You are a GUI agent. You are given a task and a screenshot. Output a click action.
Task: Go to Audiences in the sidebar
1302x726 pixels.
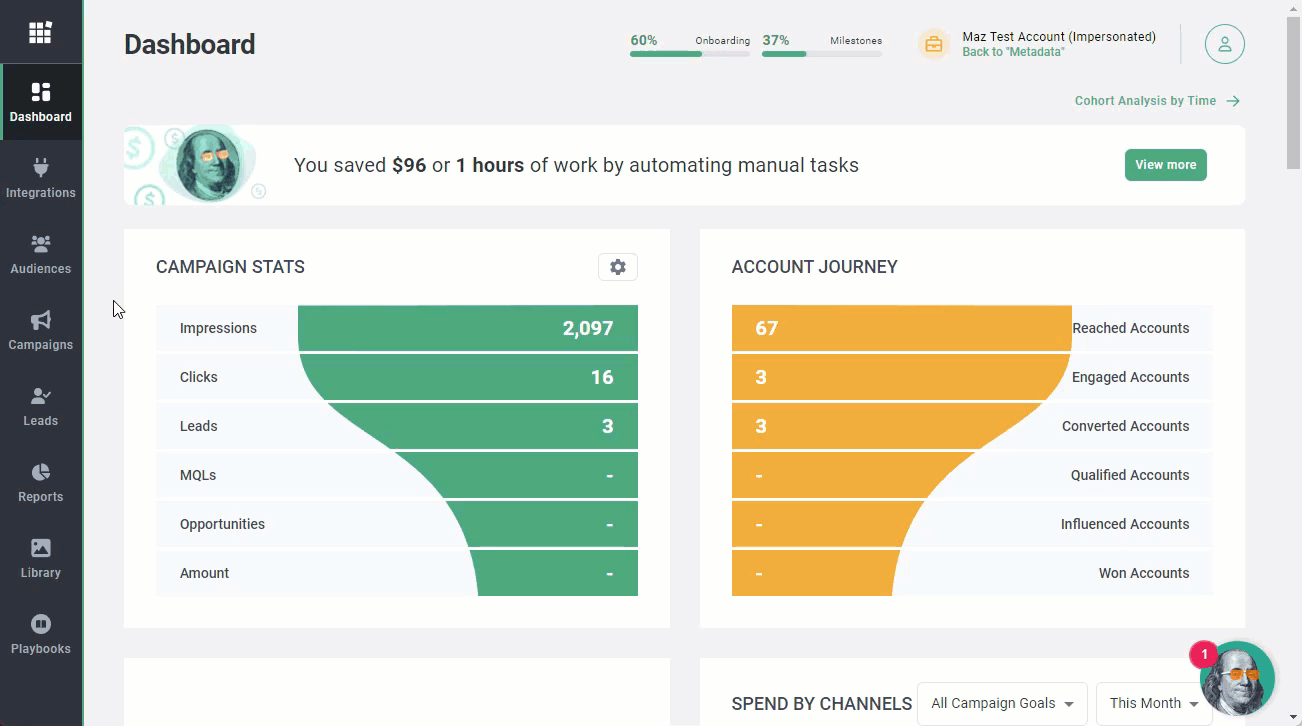point(41,254)
